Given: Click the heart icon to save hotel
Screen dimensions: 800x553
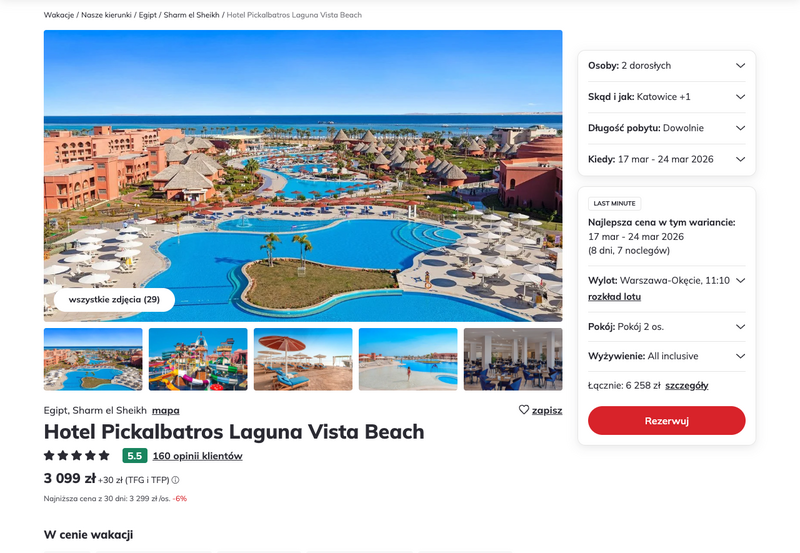Looking at the screenshot, I should coord(523,410).
